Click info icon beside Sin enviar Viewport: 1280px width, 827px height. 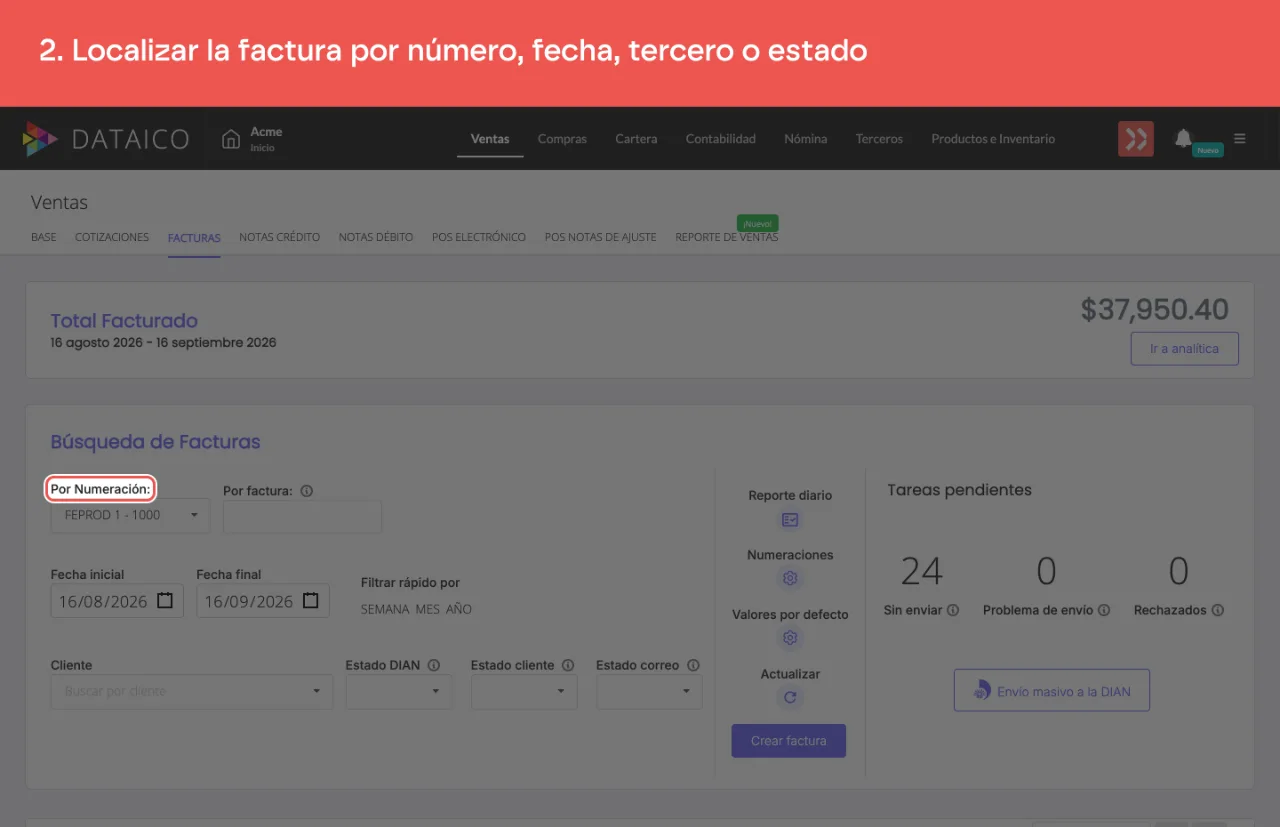tap(953, 610)
